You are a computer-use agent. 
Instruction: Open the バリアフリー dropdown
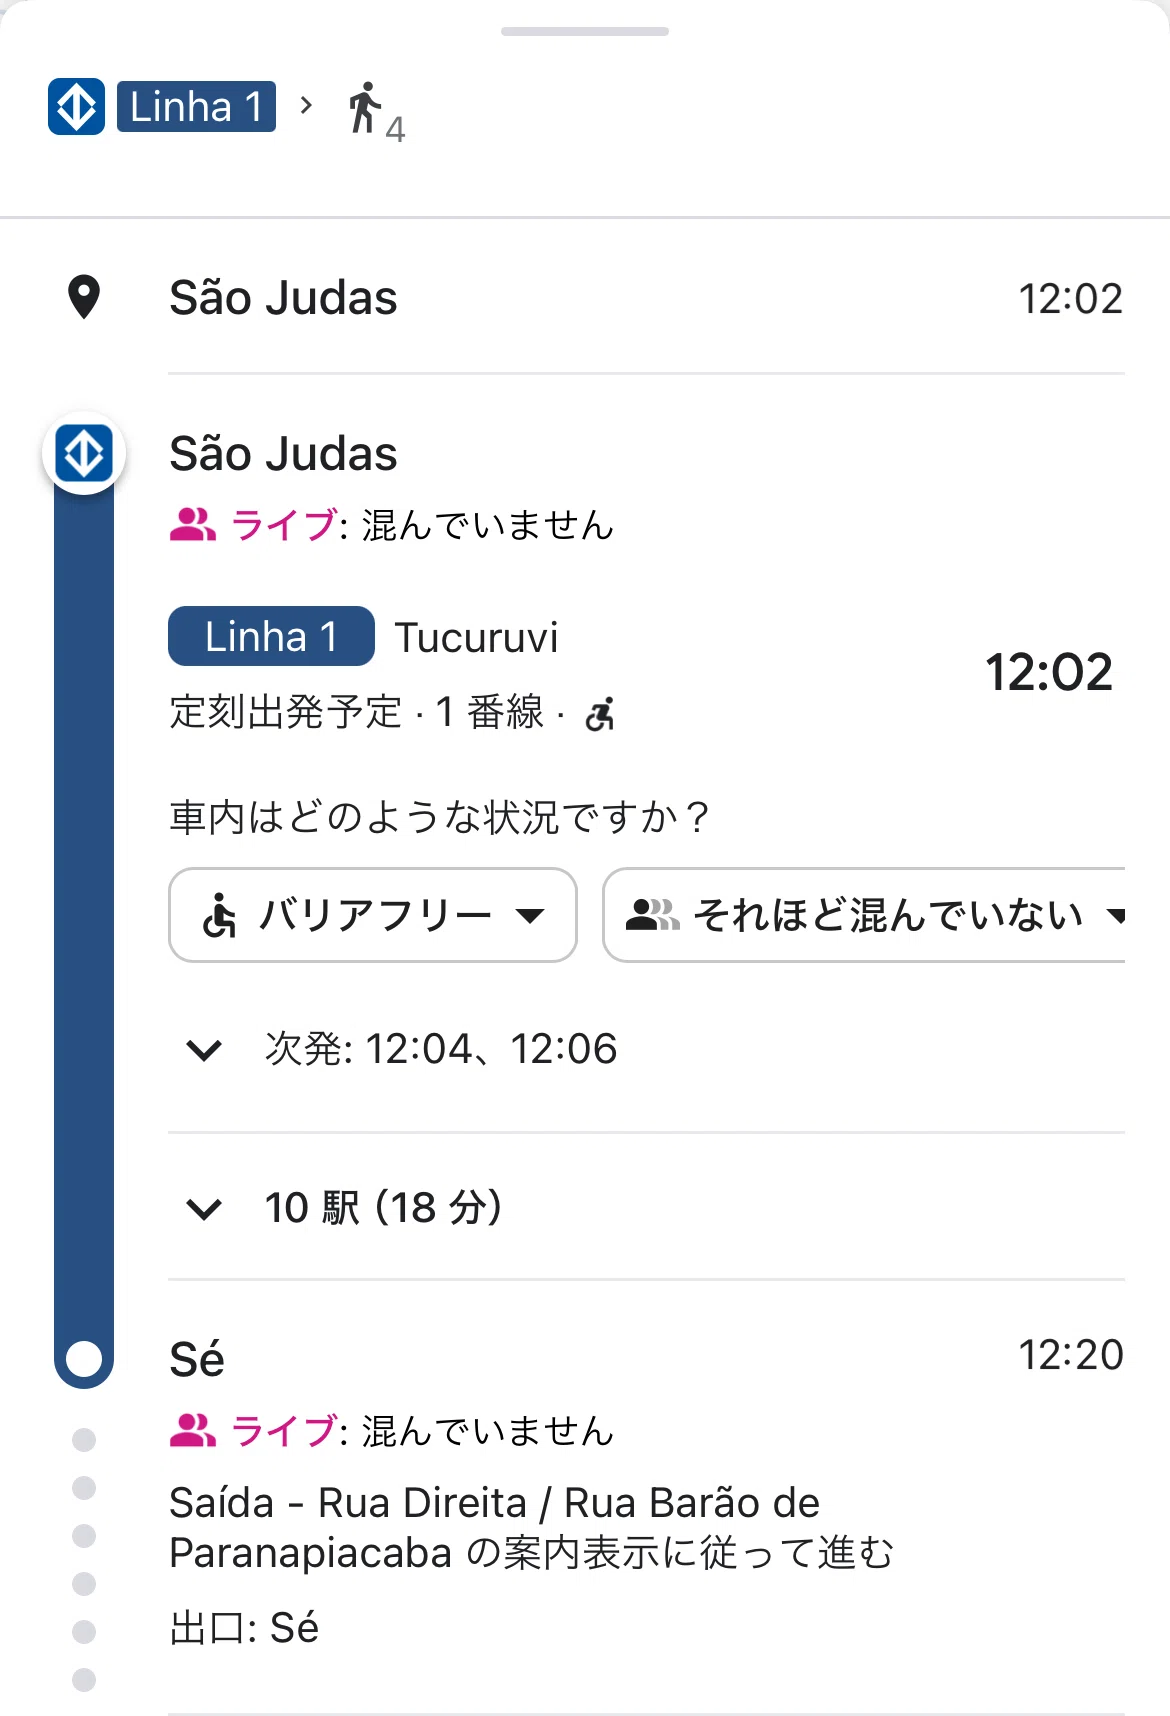pyautogui.click(x=373, y=915)
